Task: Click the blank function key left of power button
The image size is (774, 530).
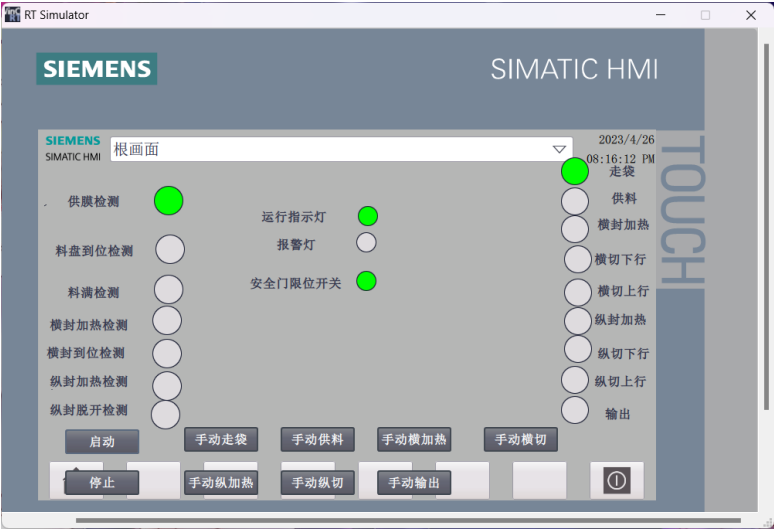Action: (x=540, y=480)
